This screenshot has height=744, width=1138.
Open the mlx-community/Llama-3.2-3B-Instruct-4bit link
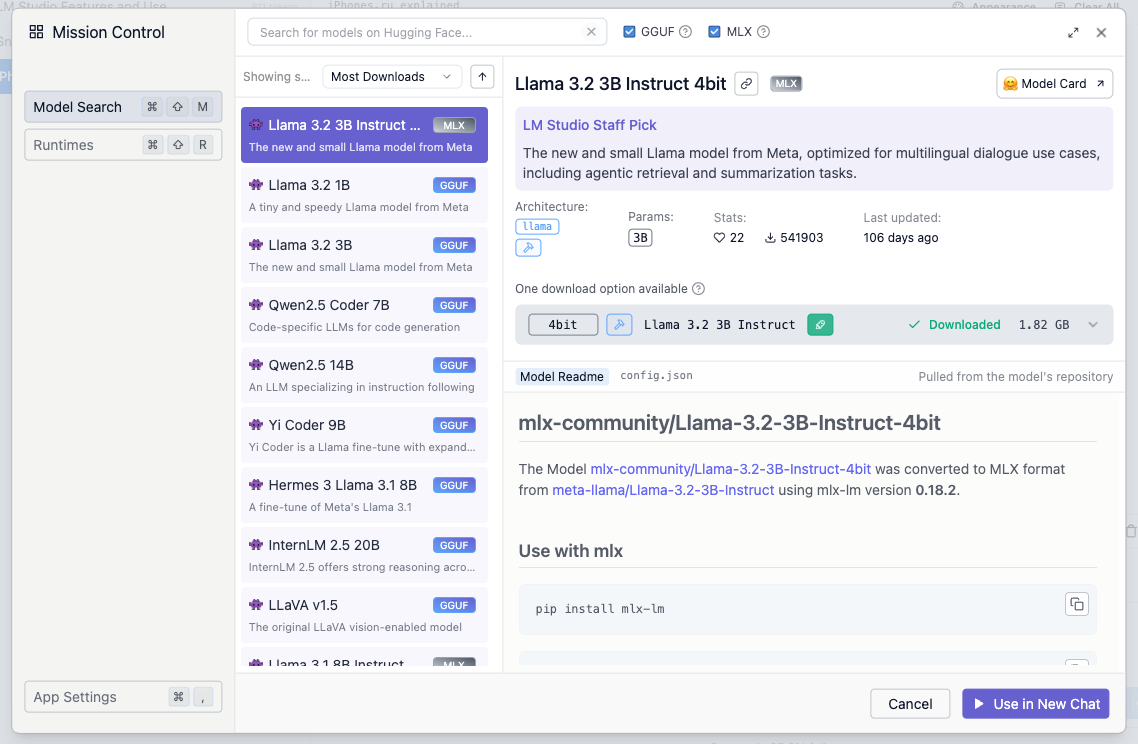pos(730,469)
